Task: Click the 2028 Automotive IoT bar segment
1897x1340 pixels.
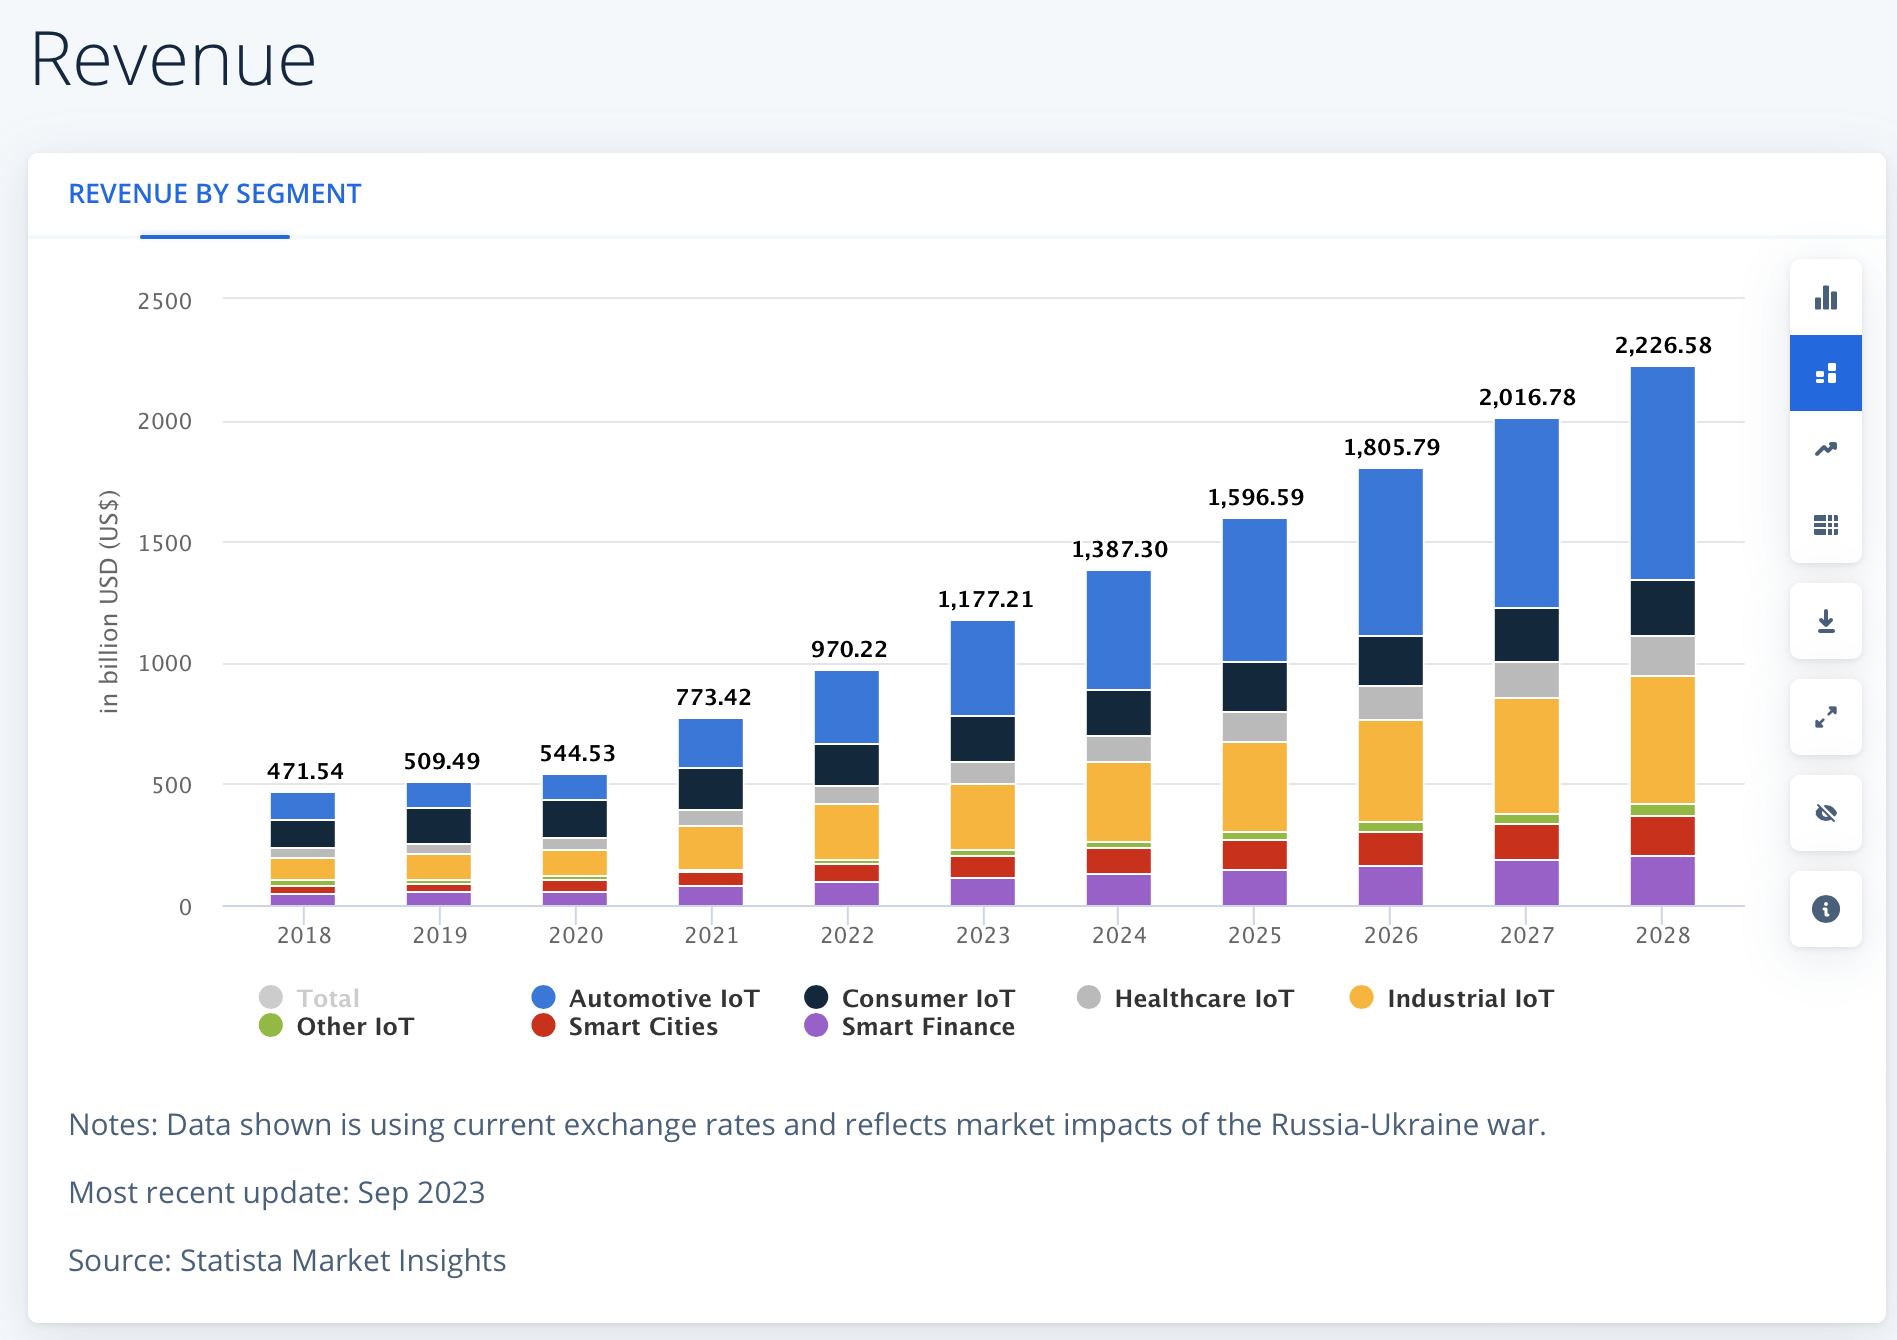Action: point(1662,473)
